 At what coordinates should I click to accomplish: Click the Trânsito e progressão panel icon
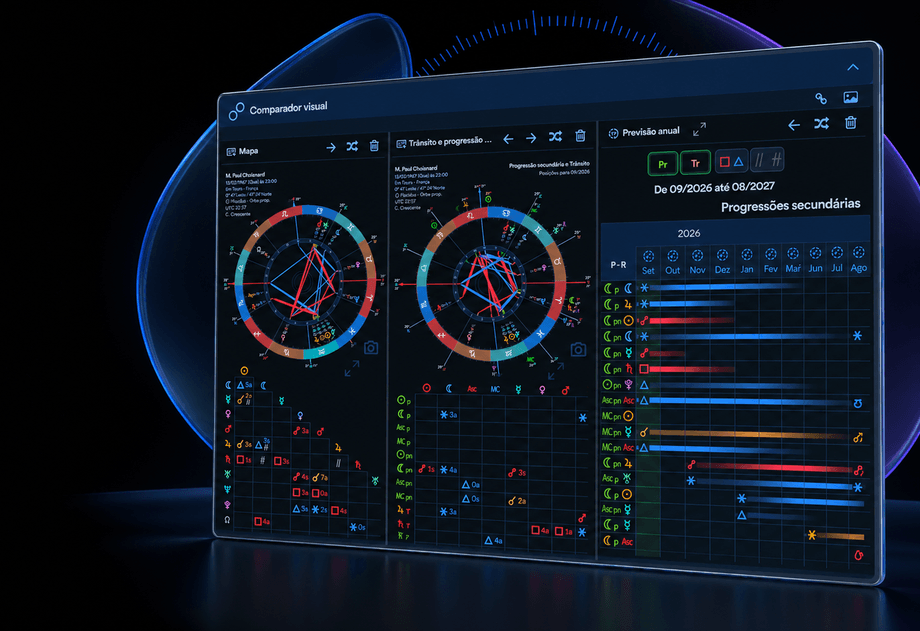[x=401, y=144]
